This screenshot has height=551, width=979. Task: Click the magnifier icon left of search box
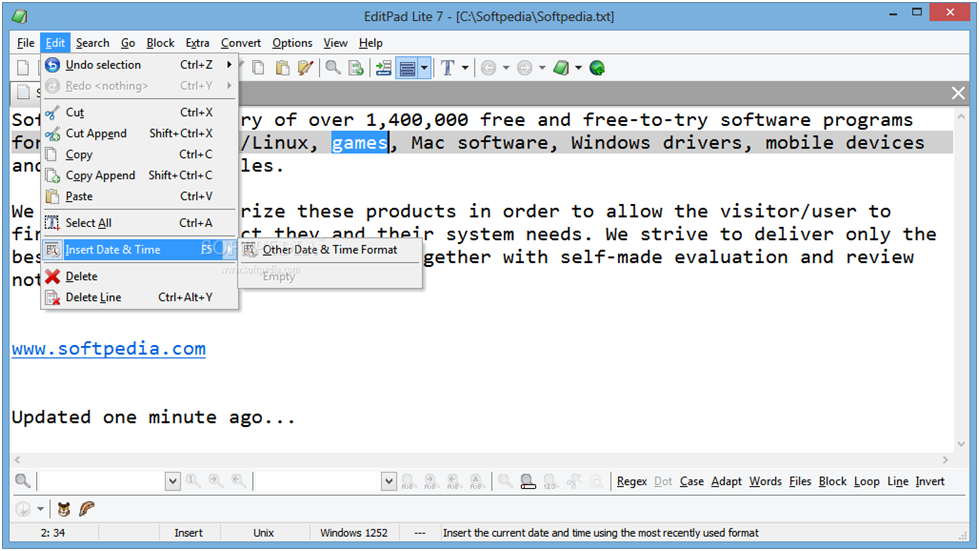[x=22, y=480]
